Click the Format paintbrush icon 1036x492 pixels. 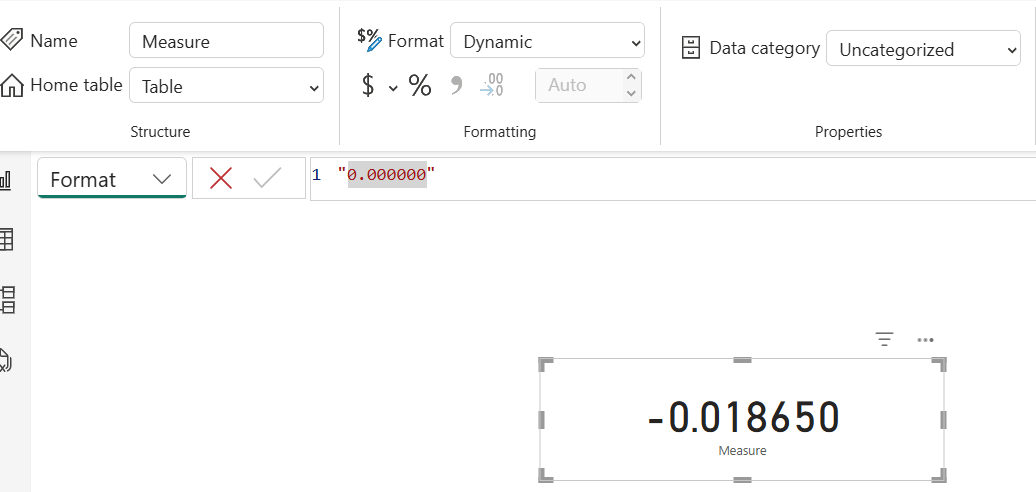[x=369, y=40]
